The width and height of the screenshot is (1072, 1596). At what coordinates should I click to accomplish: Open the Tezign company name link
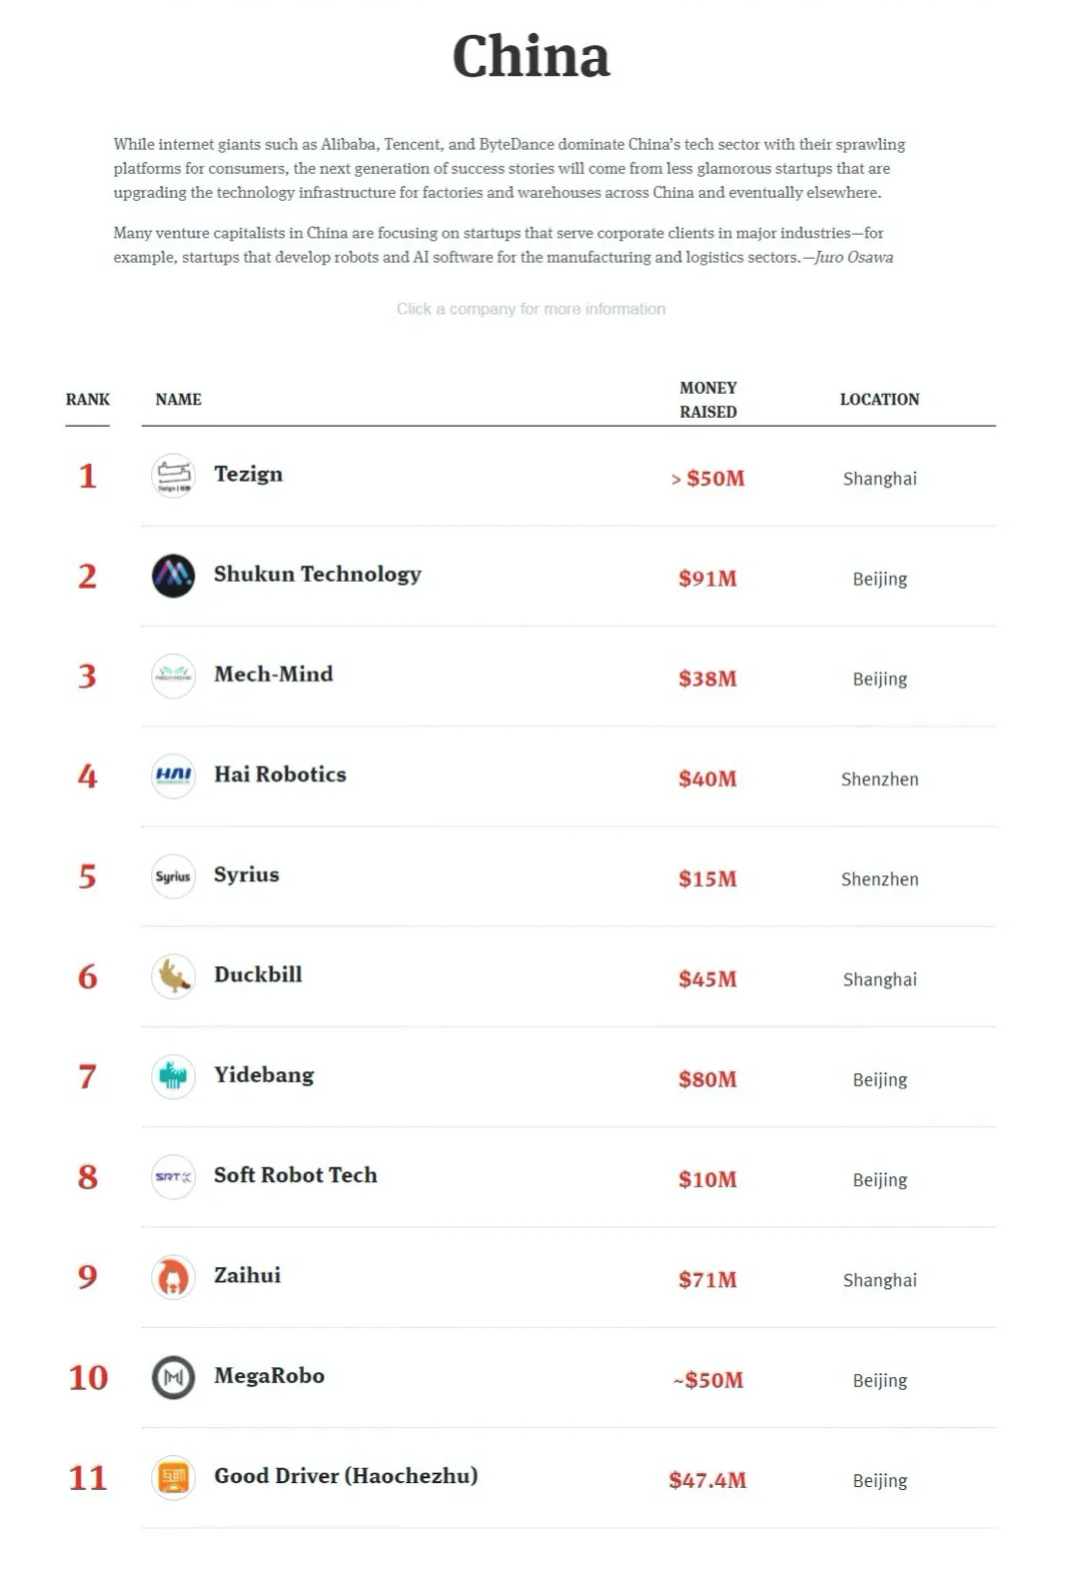coord(248,474)
